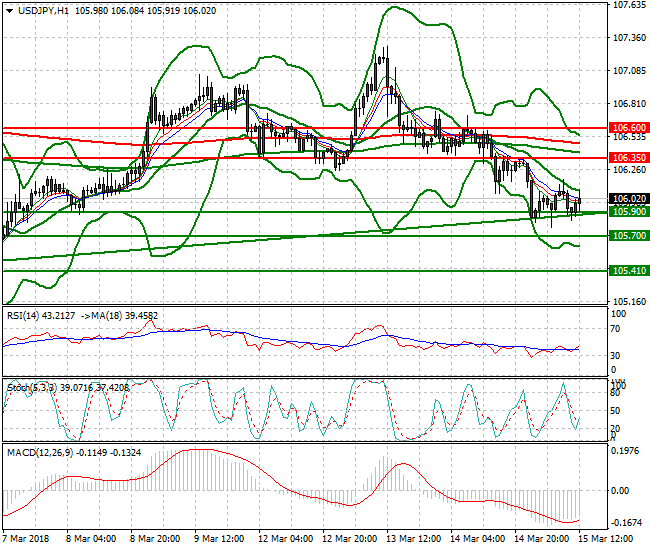Click the RSI(14) indicator label
650x550 pixels.
click(22, 316)
